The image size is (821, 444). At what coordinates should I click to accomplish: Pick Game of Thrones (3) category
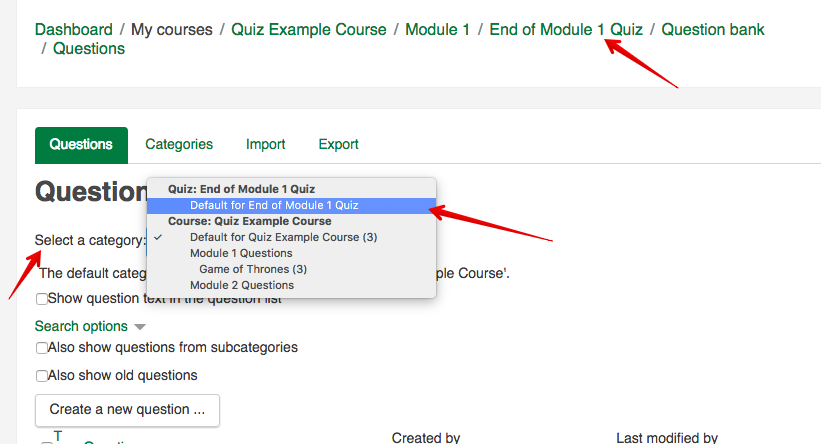252,269
